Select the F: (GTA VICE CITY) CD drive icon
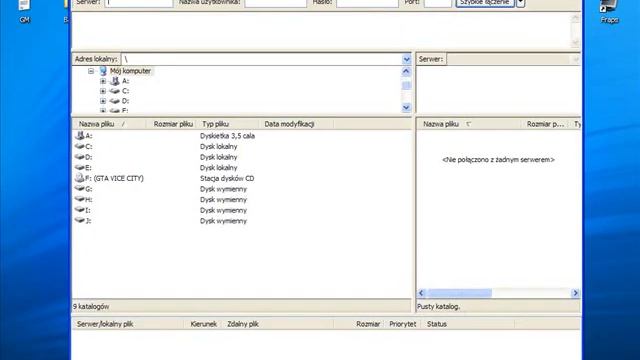 tap(80, 178)
